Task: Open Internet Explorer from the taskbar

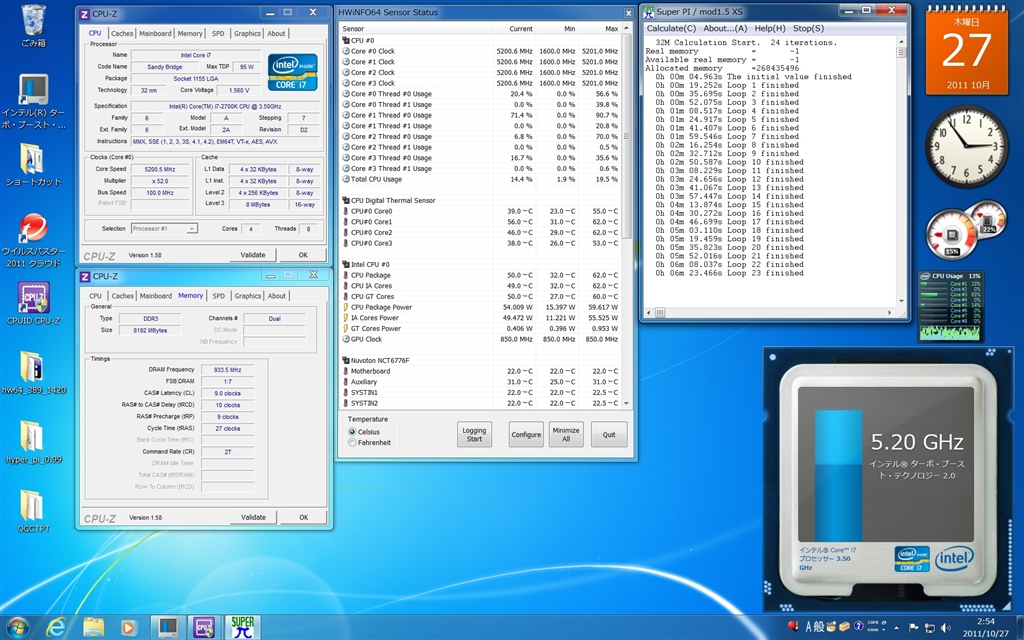Action: click(57, 627)
